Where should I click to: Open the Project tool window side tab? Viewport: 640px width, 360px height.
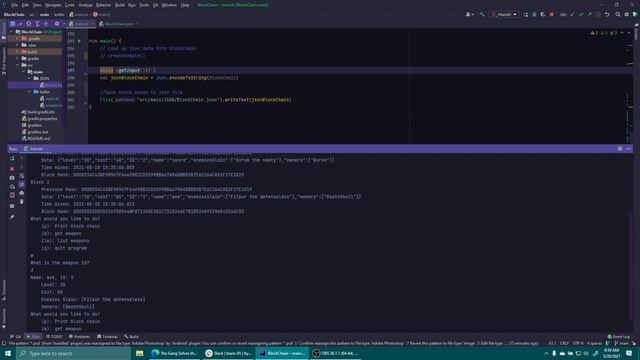point(4,31)
